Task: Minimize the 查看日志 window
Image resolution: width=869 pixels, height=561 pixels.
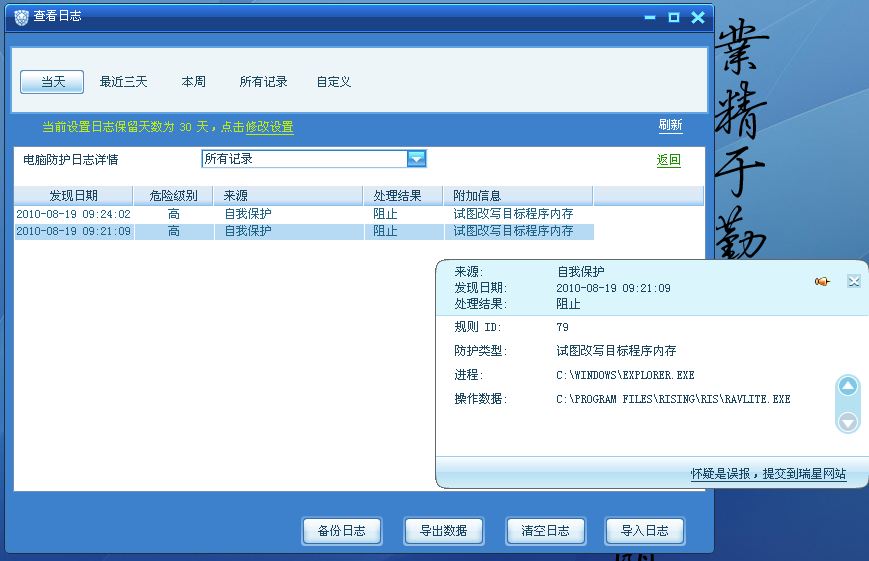Action: (x=650, y=18)
